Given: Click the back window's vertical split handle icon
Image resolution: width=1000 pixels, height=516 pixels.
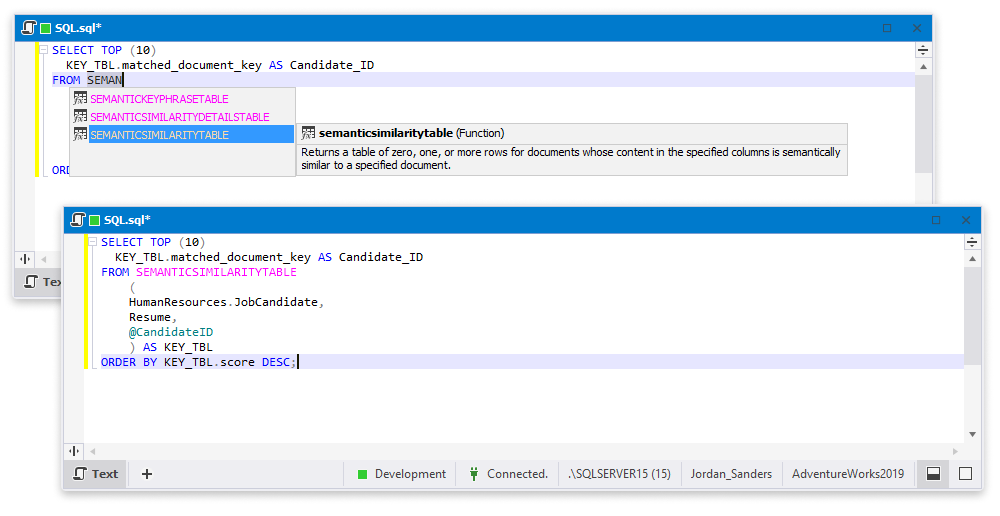Looking at the screenshot, I should pos(25,259).
